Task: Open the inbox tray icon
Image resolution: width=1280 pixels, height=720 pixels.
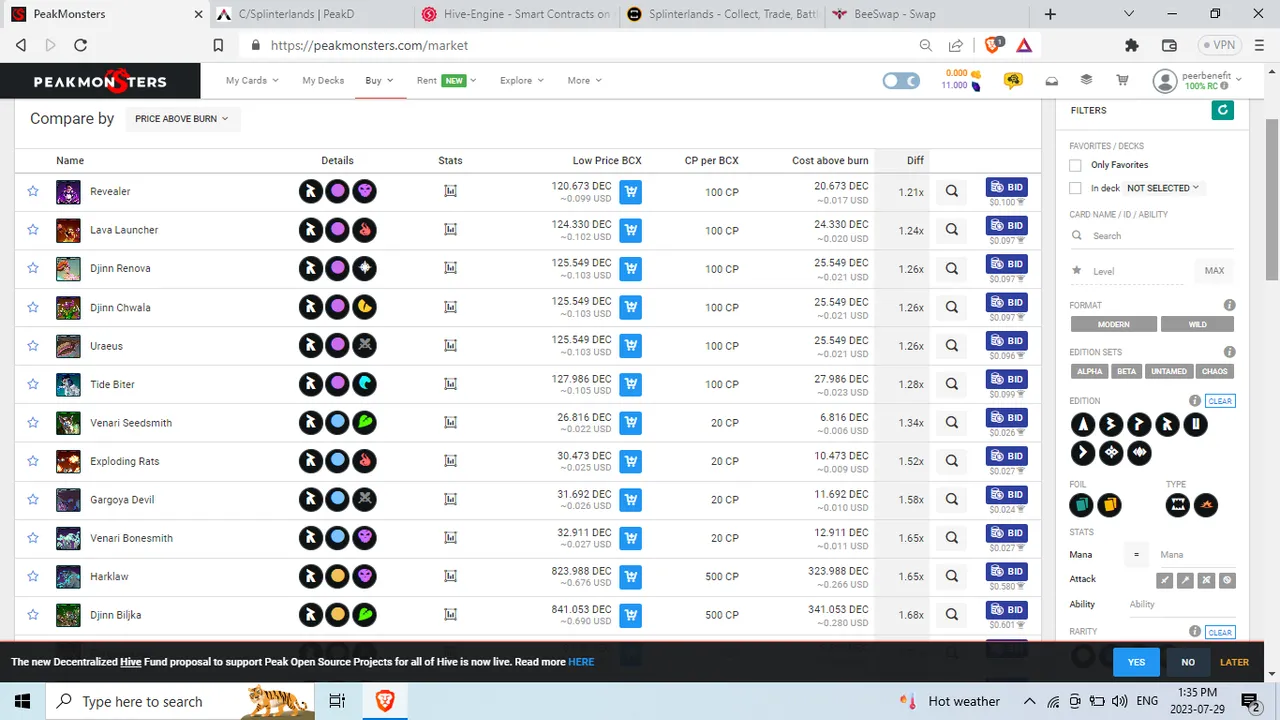Action: pos(1052,81)
